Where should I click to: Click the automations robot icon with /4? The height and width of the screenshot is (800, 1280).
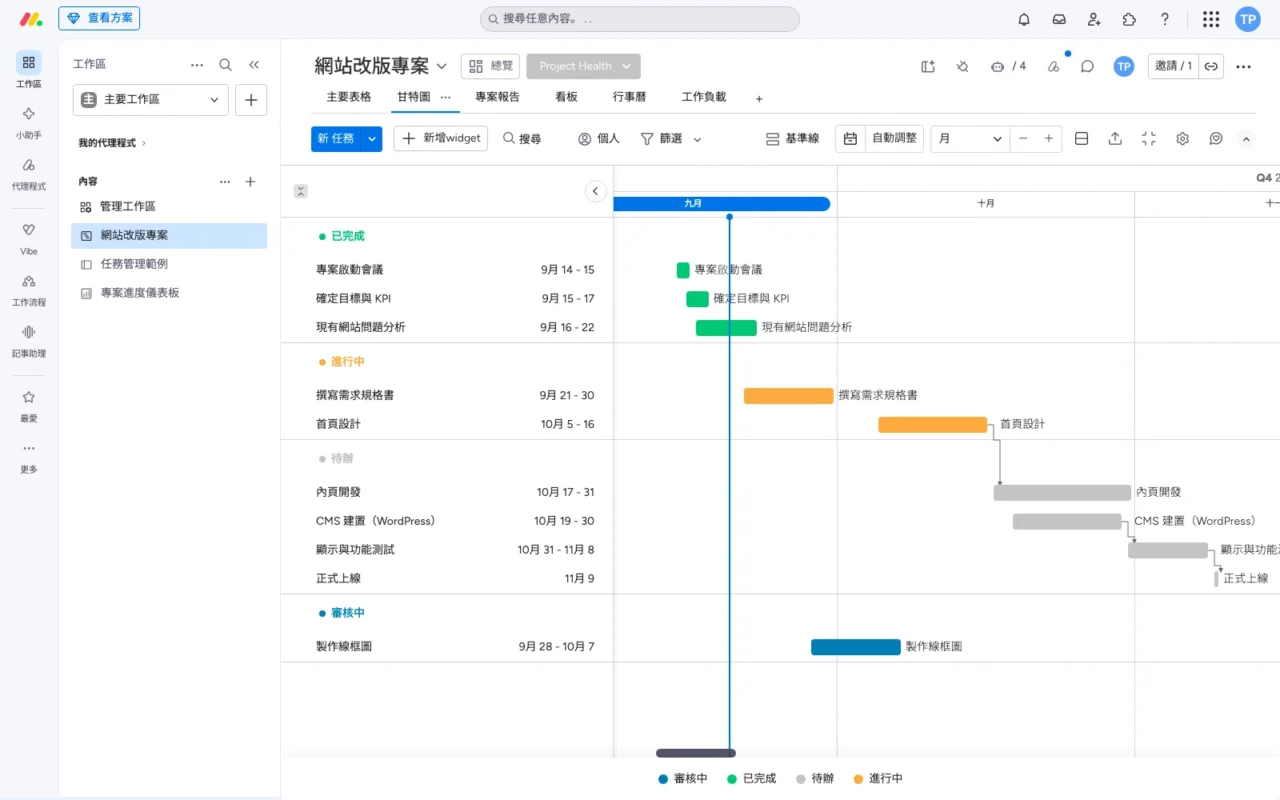point(1008,66)
